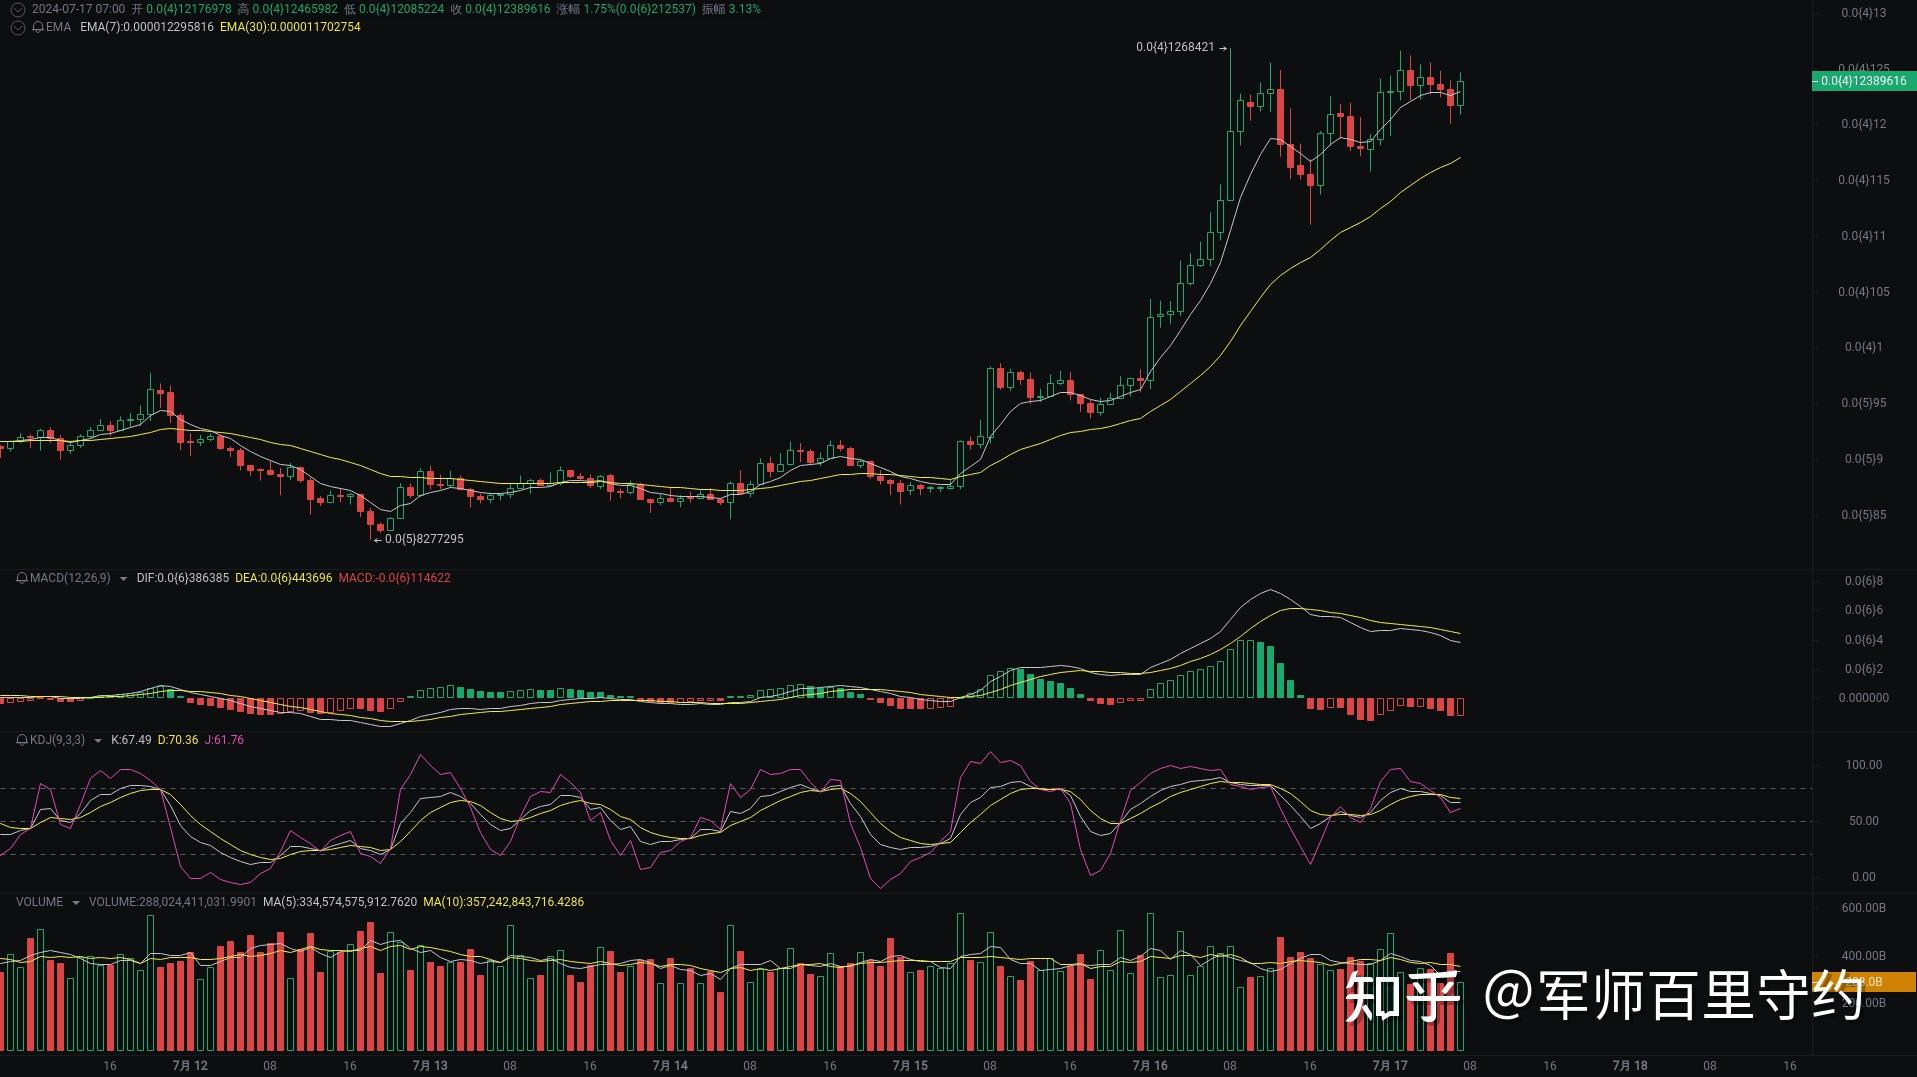
Task: Click the 7月 14 date label on time axis
Action: (670, 1066)
